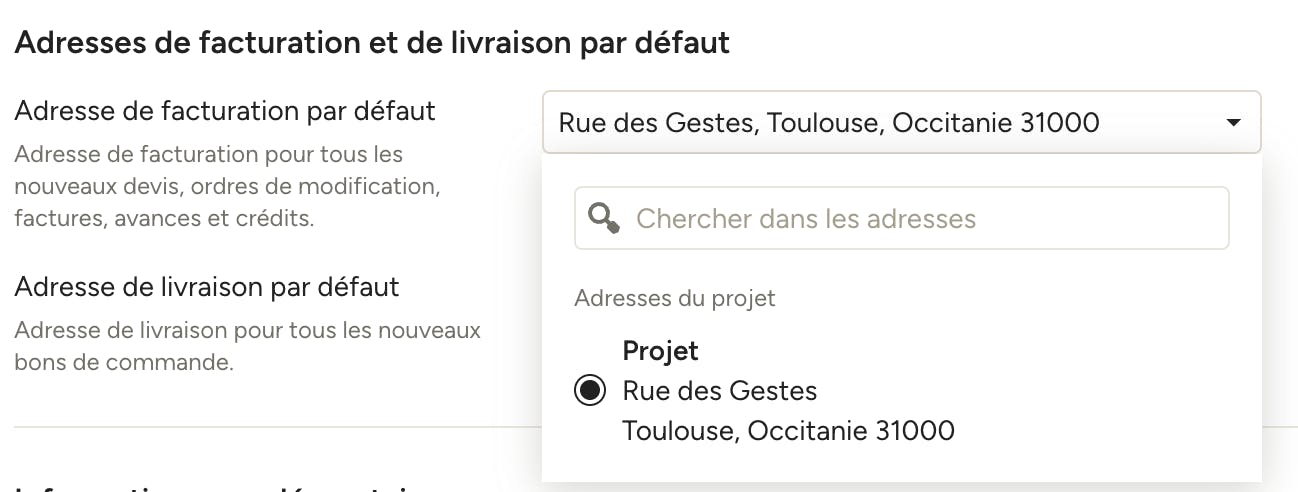
Task: Focus the 'Chercher dans les adresses' field
Action: (901, 218)
